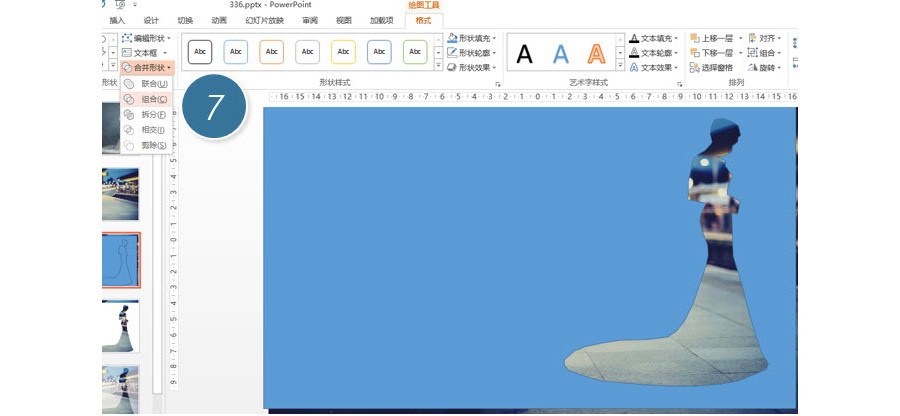Expand the shape styles gallery

(436, 66)
